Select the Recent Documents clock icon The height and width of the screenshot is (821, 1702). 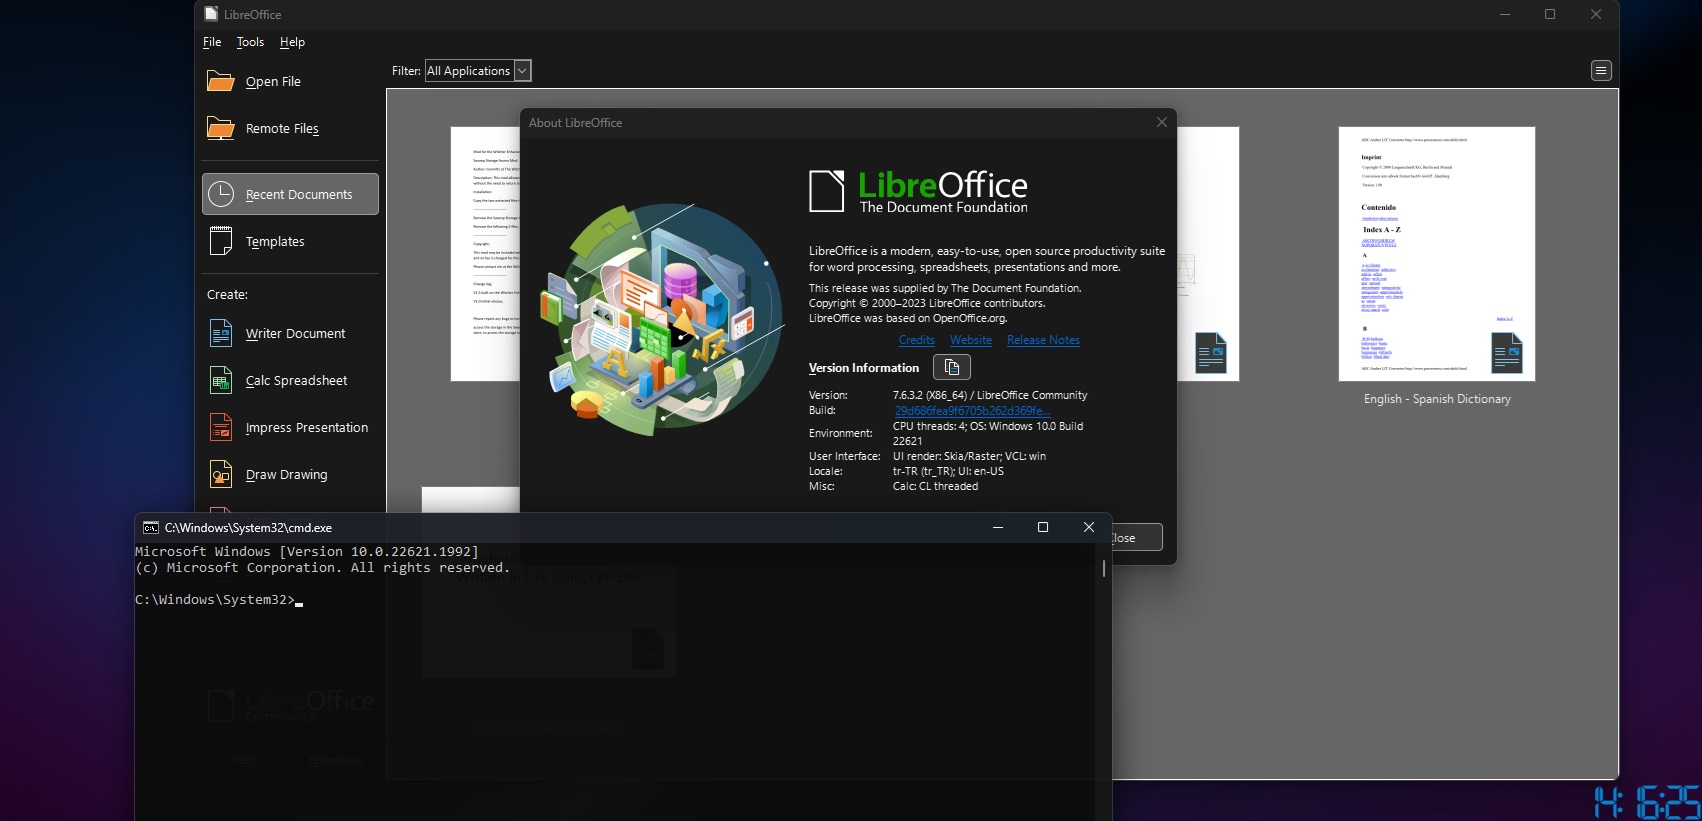[221, 194]
